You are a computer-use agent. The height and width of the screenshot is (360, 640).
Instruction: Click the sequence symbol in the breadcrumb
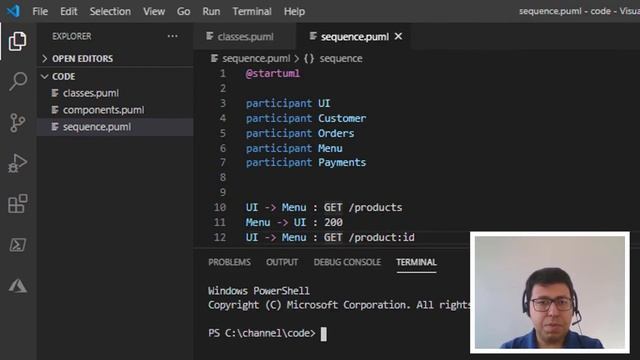tap(341, 58)
